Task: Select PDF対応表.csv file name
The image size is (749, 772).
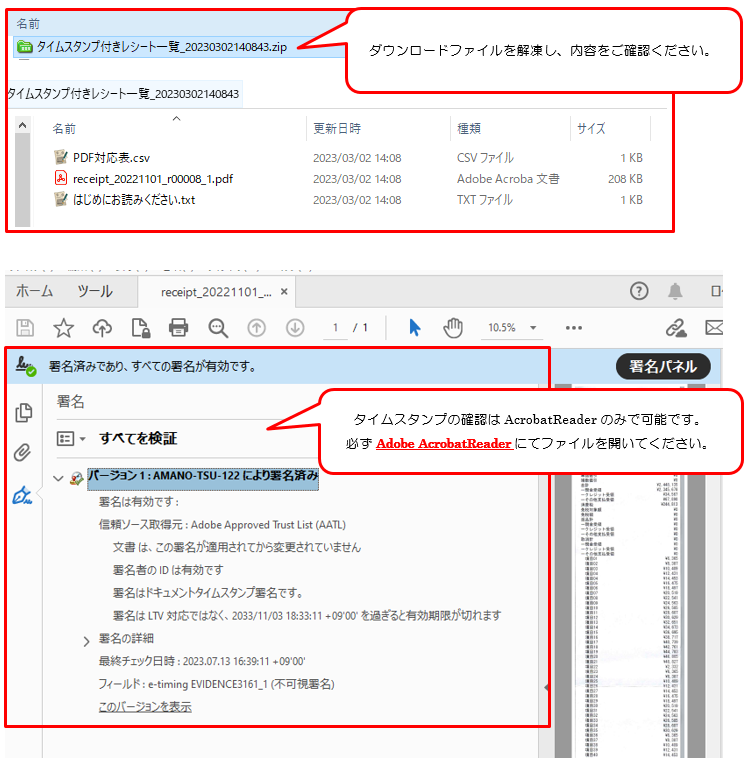Action: point(111,158)
